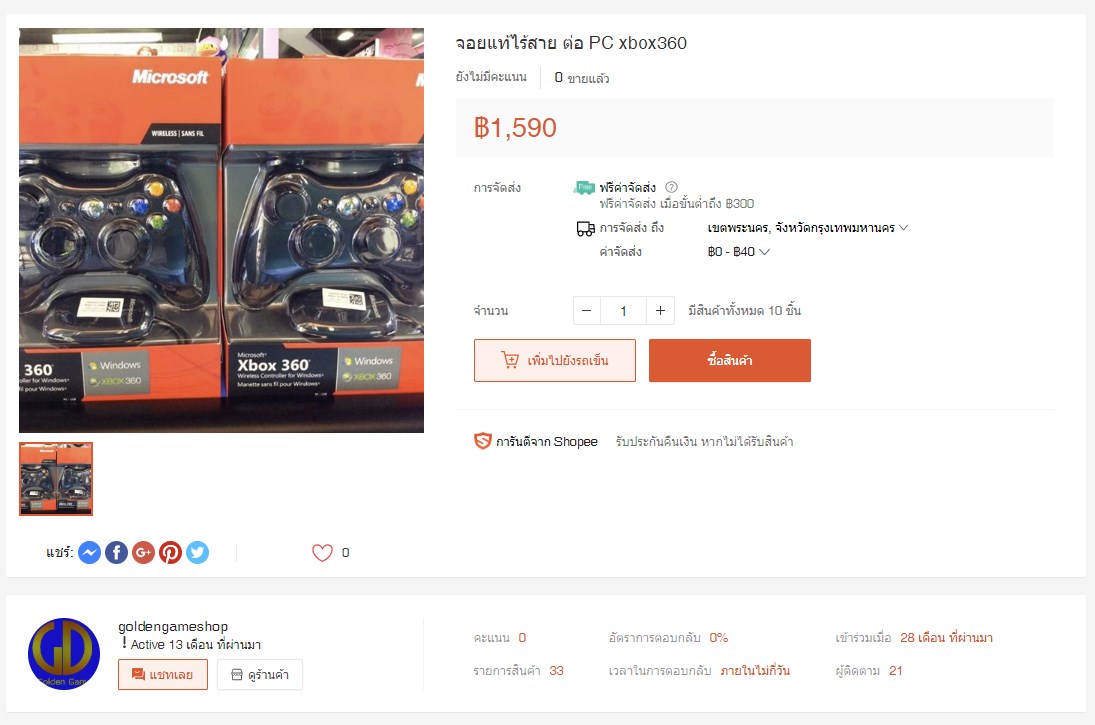This screenshot has width=1095, height=725.
Task: Expand the shipping destination dropdown
Action: tap(807, 228)
